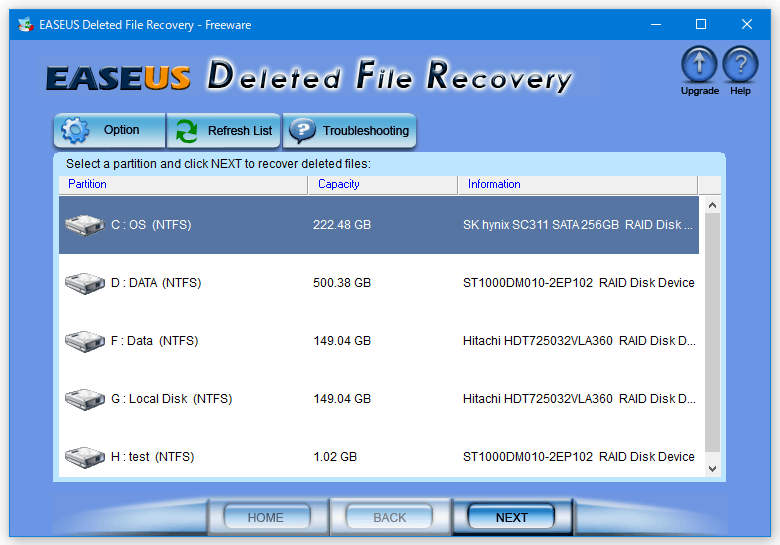This screenshot has height=545, width=780.
Task: Click the drive icon for F: Data
Action: (85, 341)
